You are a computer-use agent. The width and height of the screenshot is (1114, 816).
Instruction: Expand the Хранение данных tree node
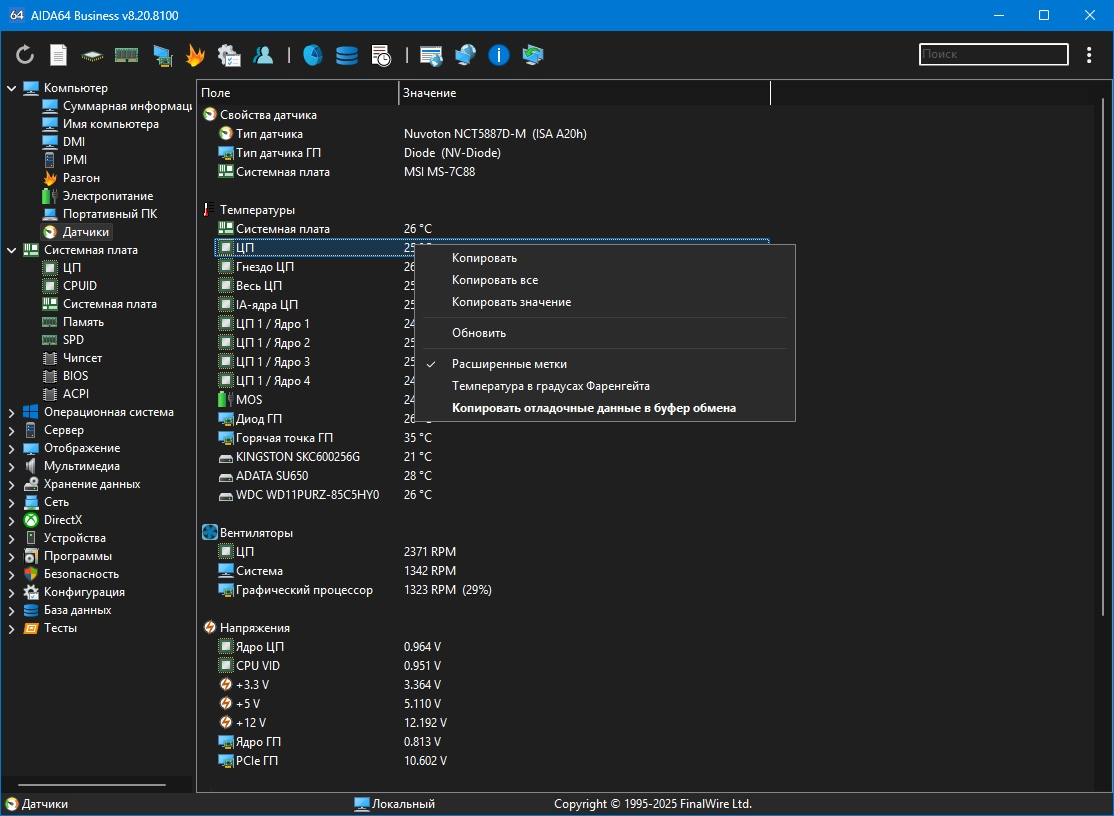12,484
